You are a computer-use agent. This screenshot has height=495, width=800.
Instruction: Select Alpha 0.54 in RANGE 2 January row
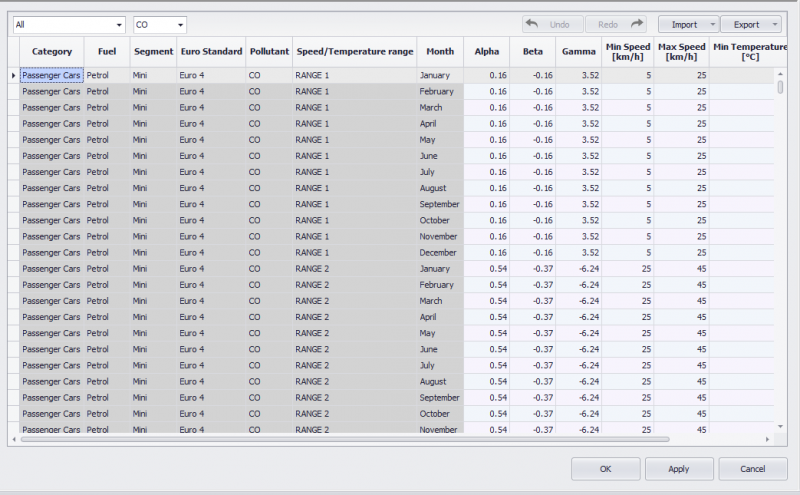[x=487, y=269]
